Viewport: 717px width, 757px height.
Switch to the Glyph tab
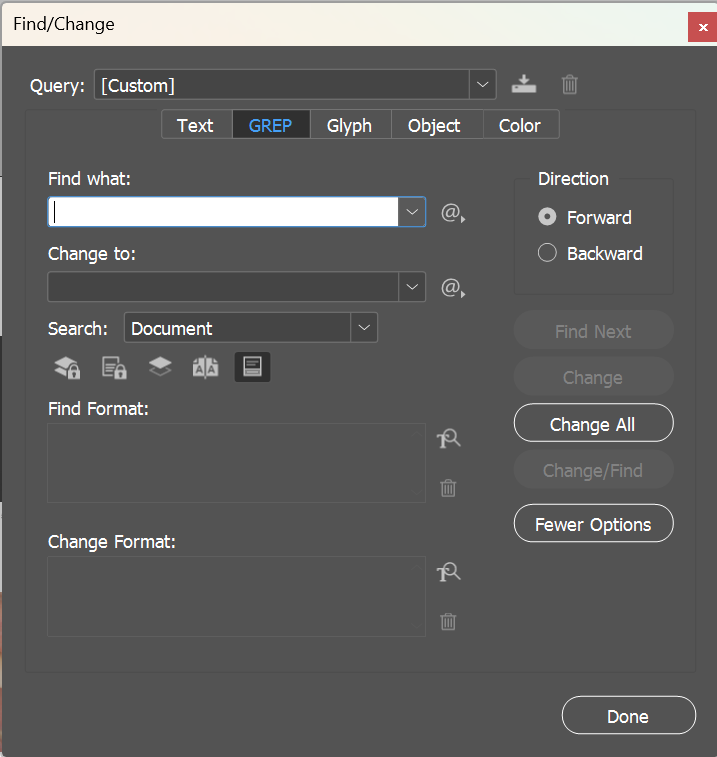[349, 125]
